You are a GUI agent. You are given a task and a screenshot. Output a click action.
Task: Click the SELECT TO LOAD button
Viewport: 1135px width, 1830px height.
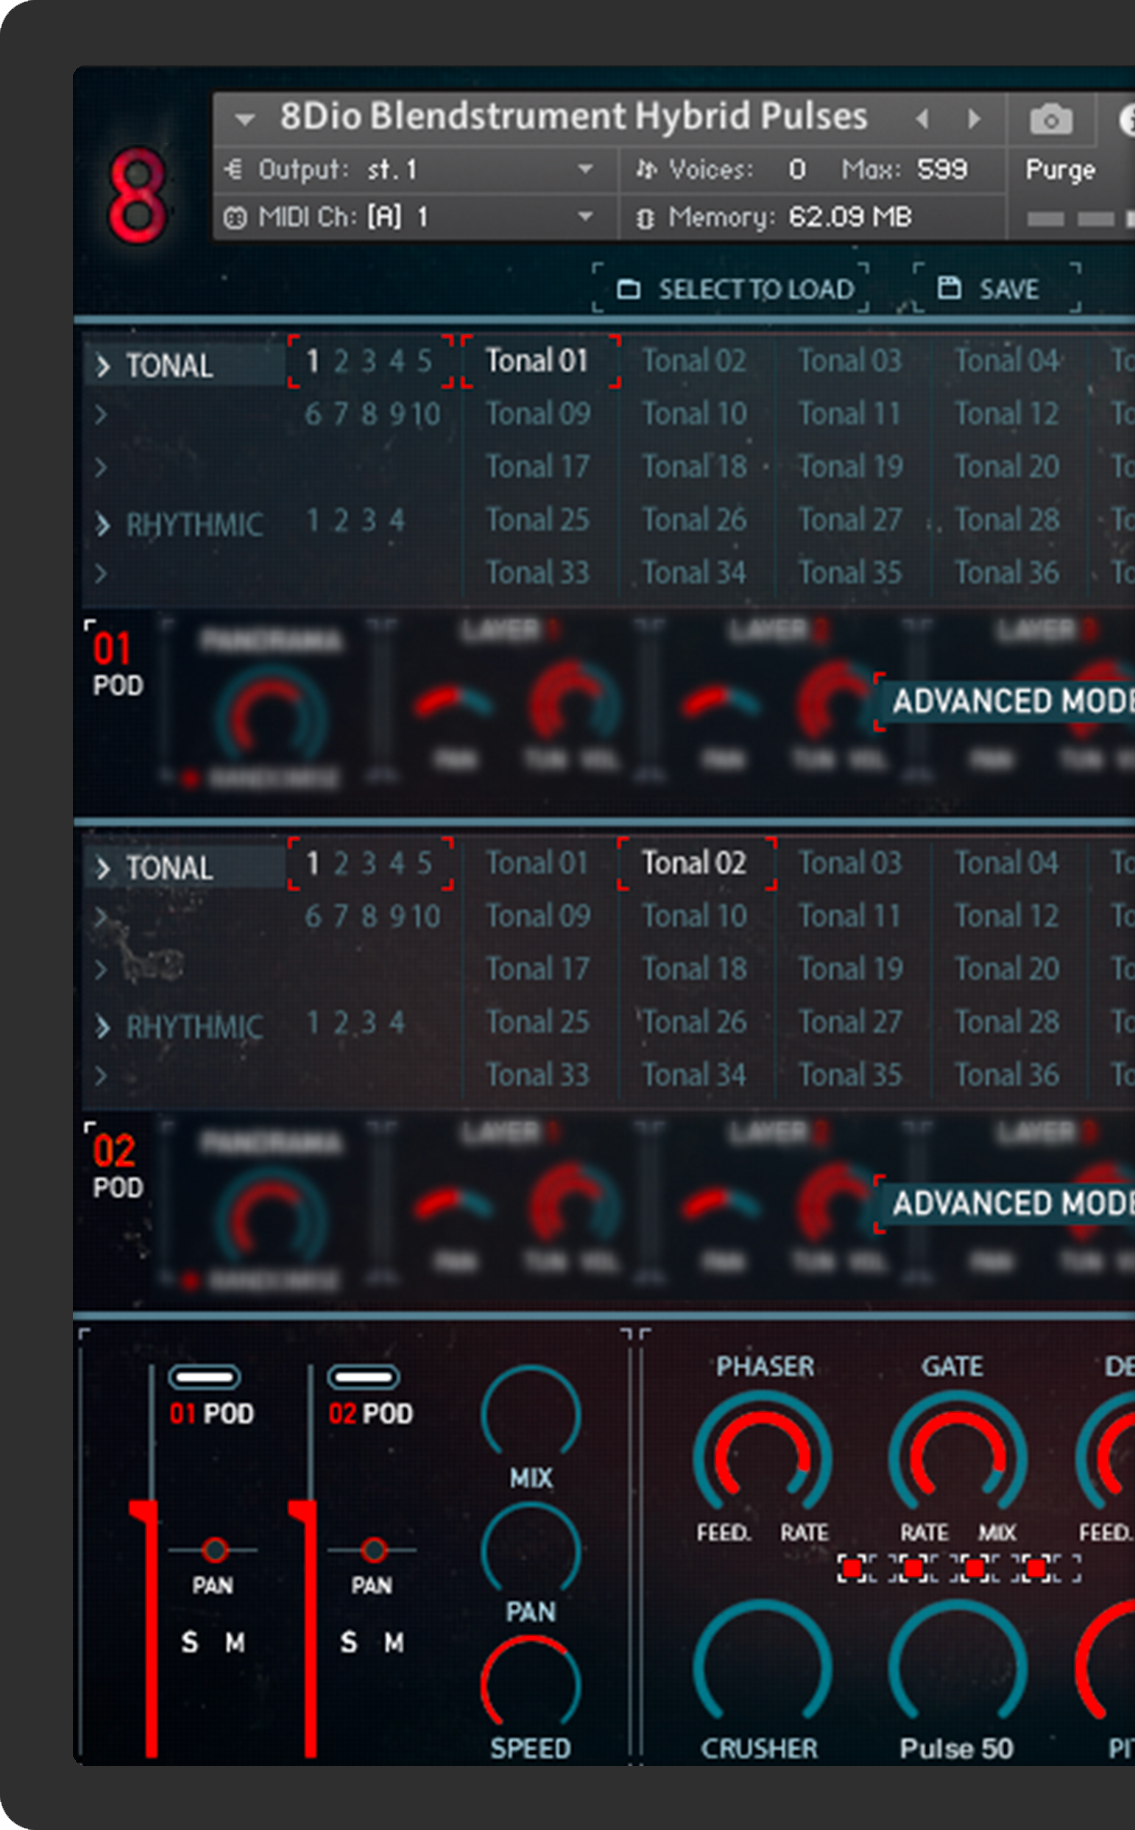point(737,289)
